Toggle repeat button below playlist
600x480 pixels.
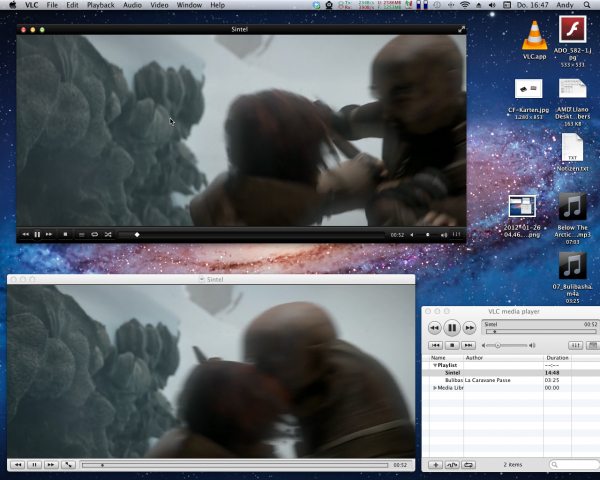click(x=468, y=465)
